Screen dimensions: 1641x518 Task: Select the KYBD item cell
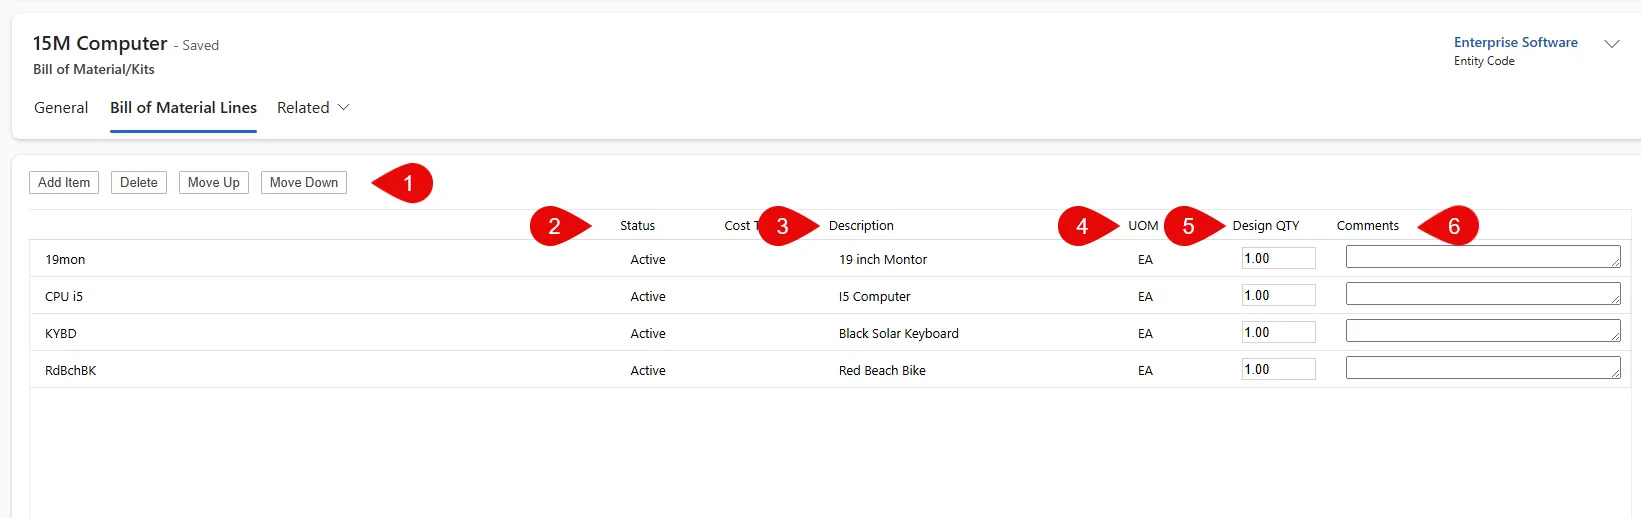point(61,333)
